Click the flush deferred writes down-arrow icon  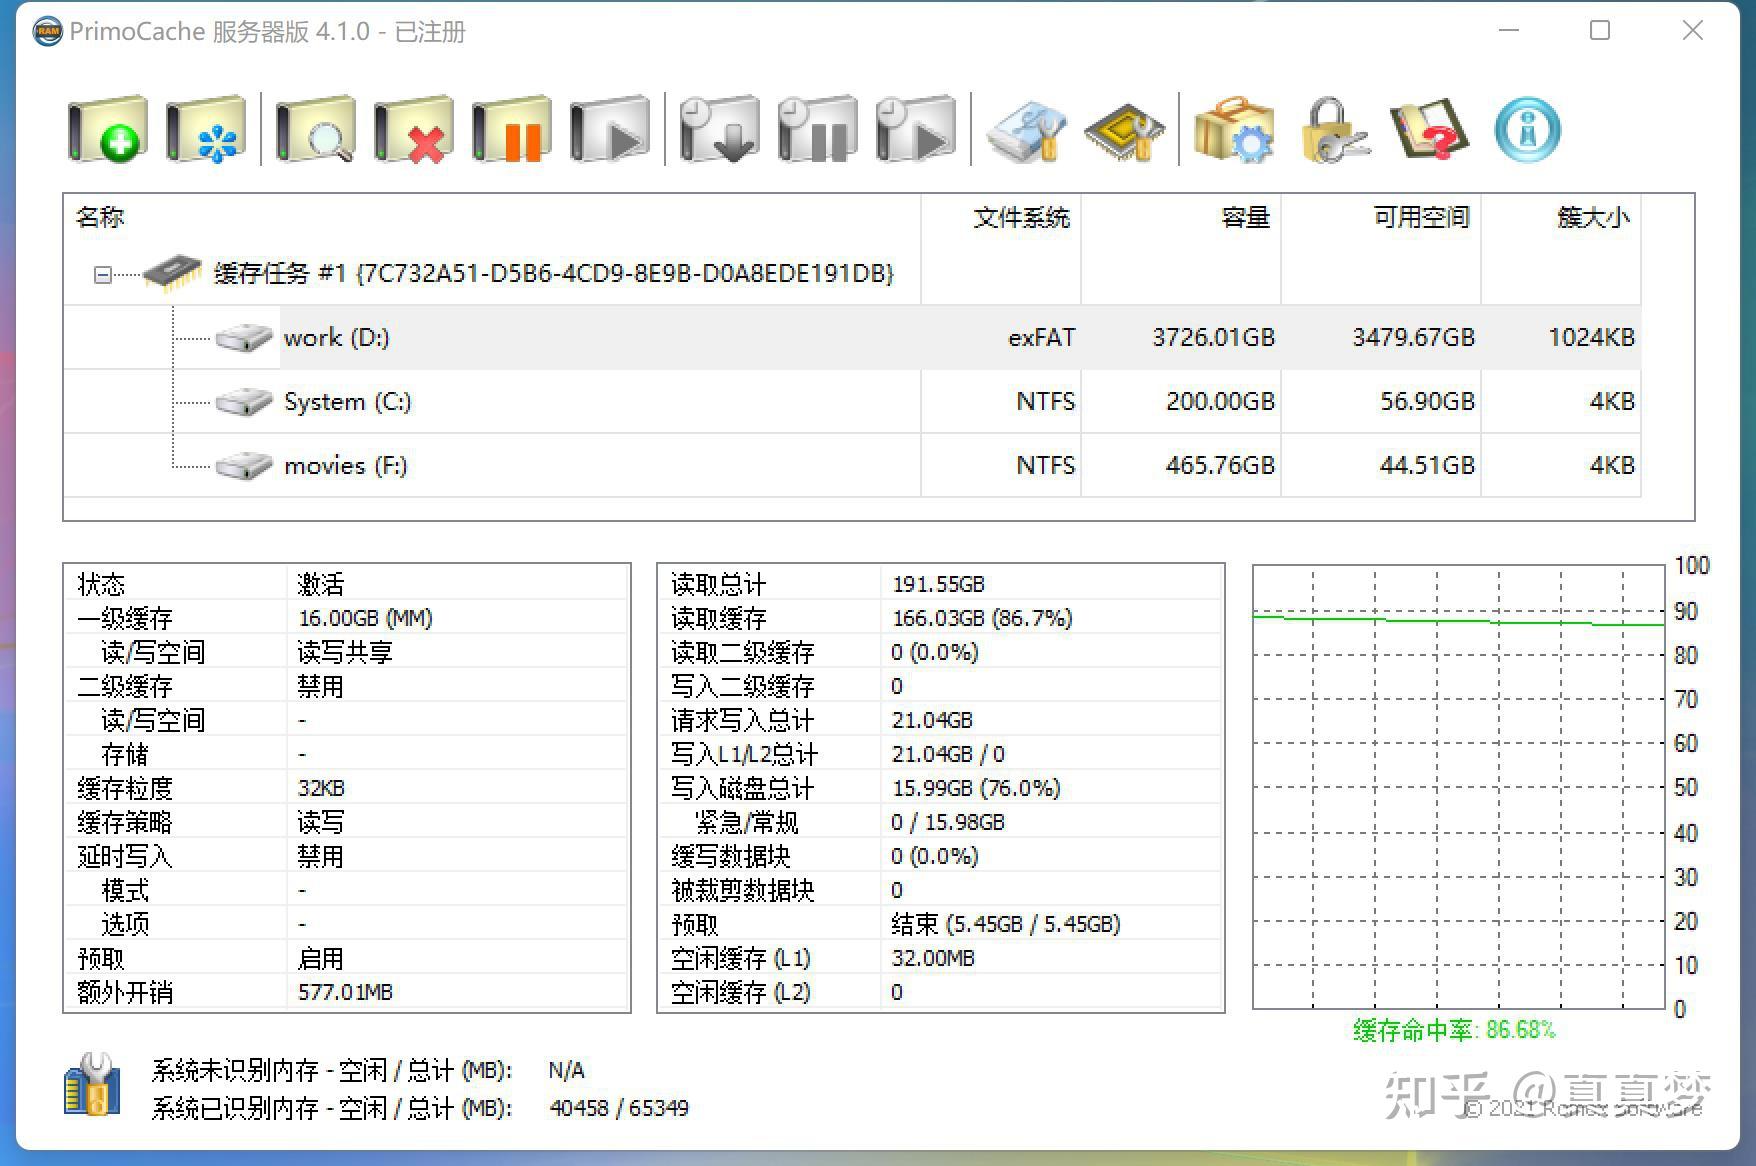tap(719, 130)
